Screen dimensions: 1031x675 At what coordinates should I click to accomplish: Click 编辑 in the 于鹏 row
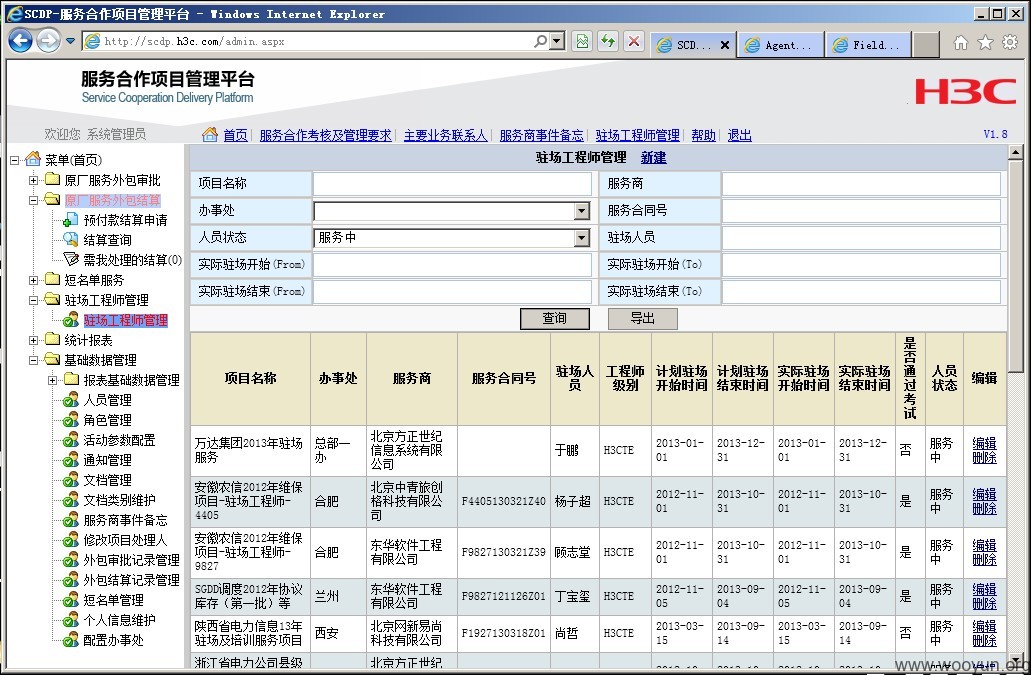point(984,444)
